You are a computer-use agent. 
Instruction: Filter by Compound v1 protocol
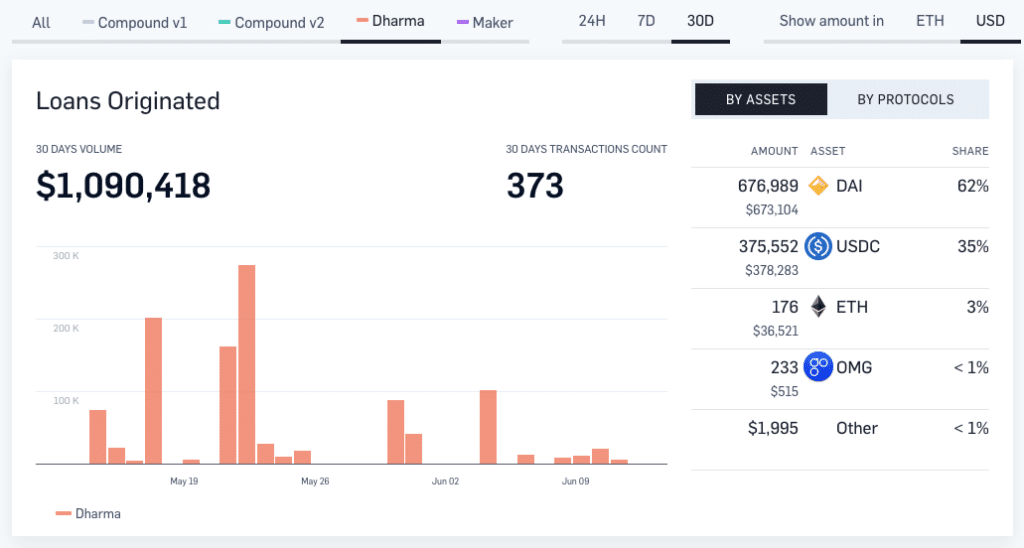click(x=134, y=22)
